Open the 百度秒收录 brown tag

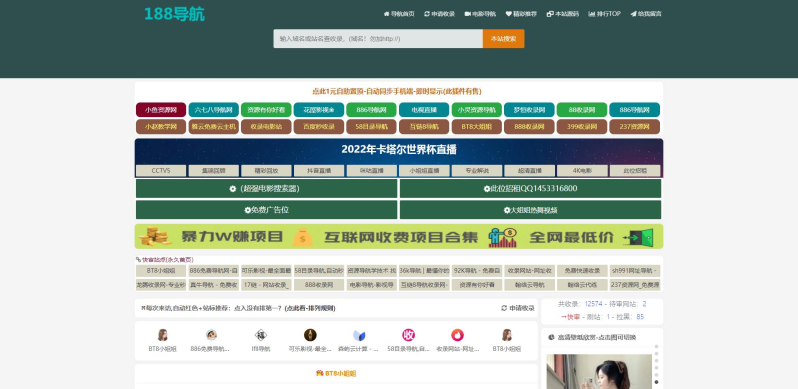pos(319,127)
